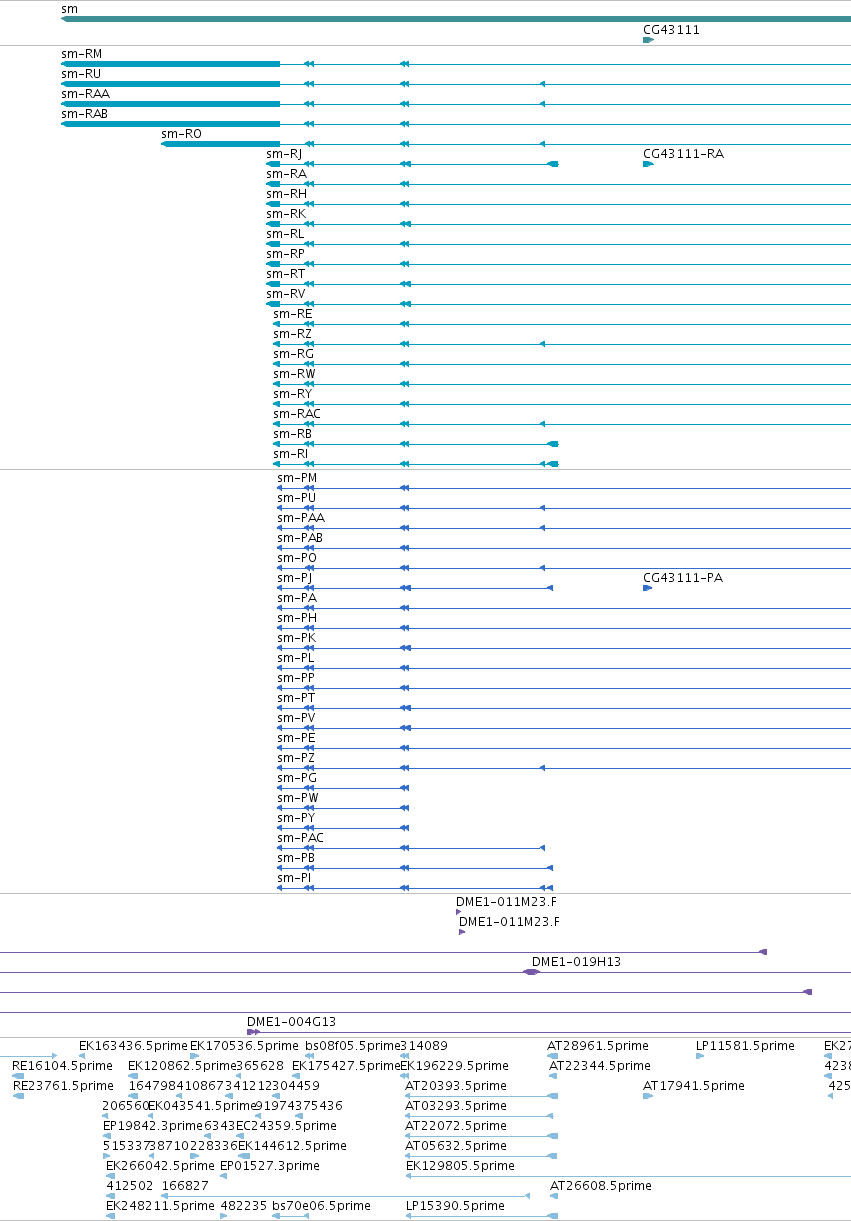The width and height of the screenshot is (851, 1221).
Task: Select the sm-RW transcript label
Action: point(294,374)
